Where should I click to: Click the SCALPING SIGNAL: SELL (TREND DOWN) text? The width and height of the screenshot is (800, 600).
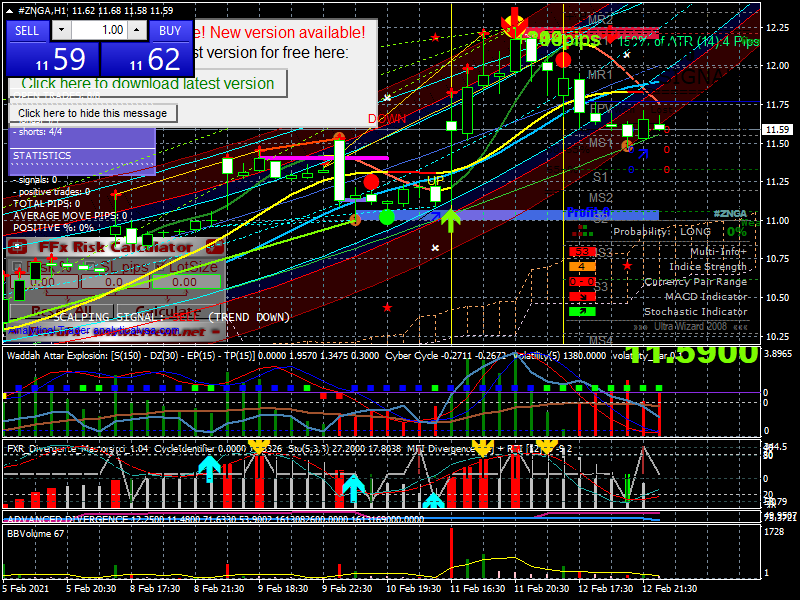tap(172, 317)
